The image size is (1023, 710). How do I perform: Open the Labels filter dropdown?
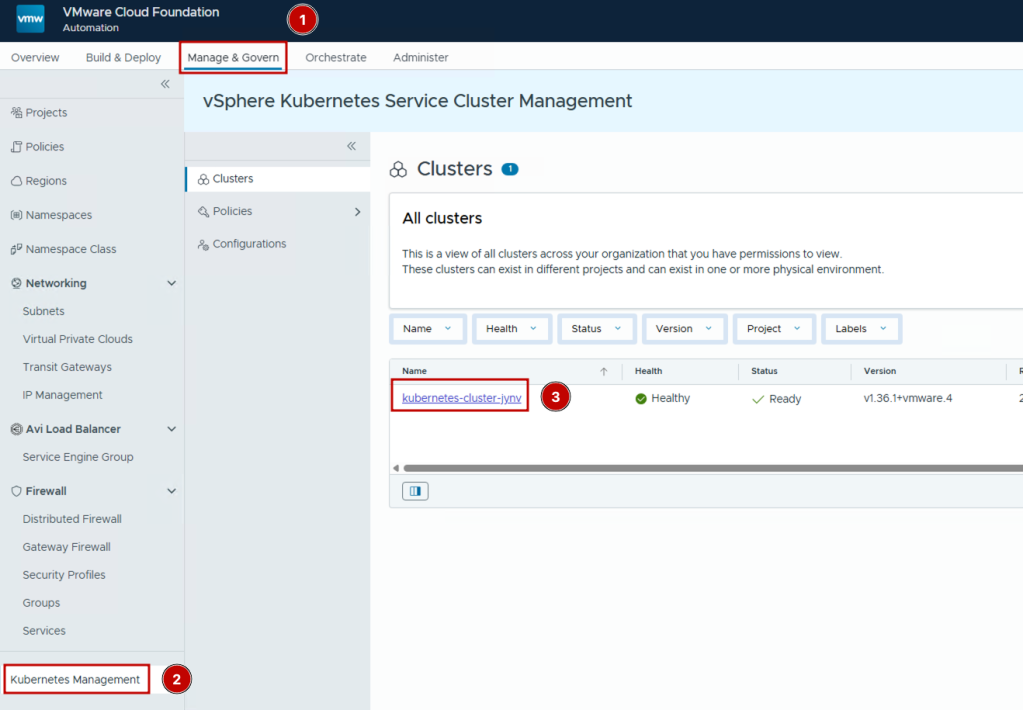861,329
